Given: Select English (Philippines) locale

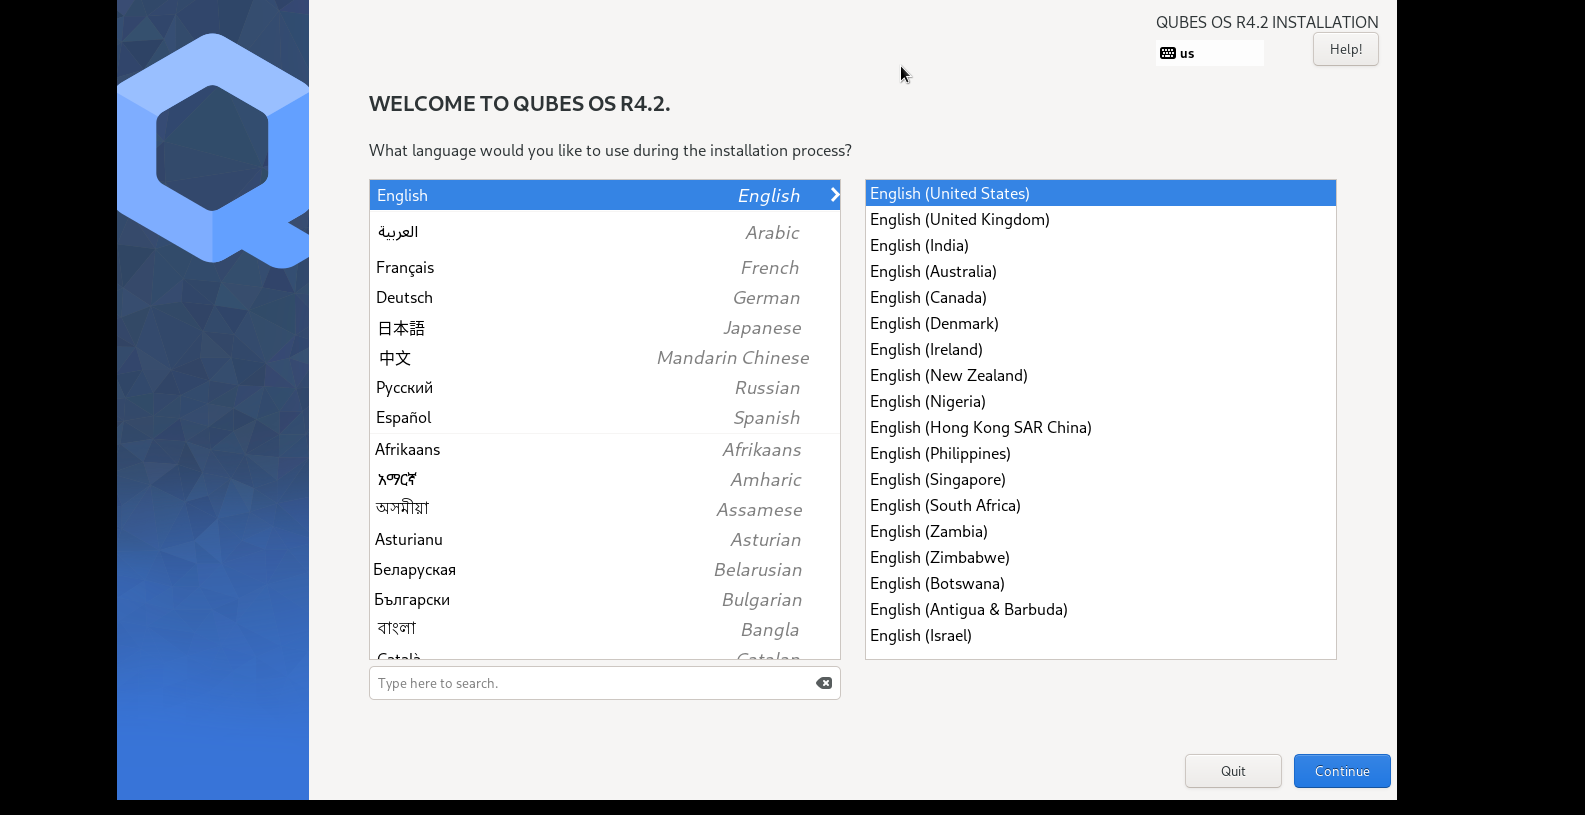Looking at the screenshot, I should (x=1101, y=453).
